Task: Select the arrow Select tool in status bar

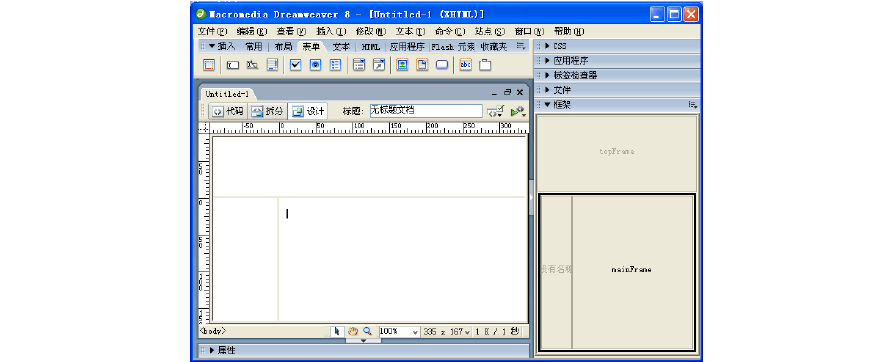Action: 337,331
